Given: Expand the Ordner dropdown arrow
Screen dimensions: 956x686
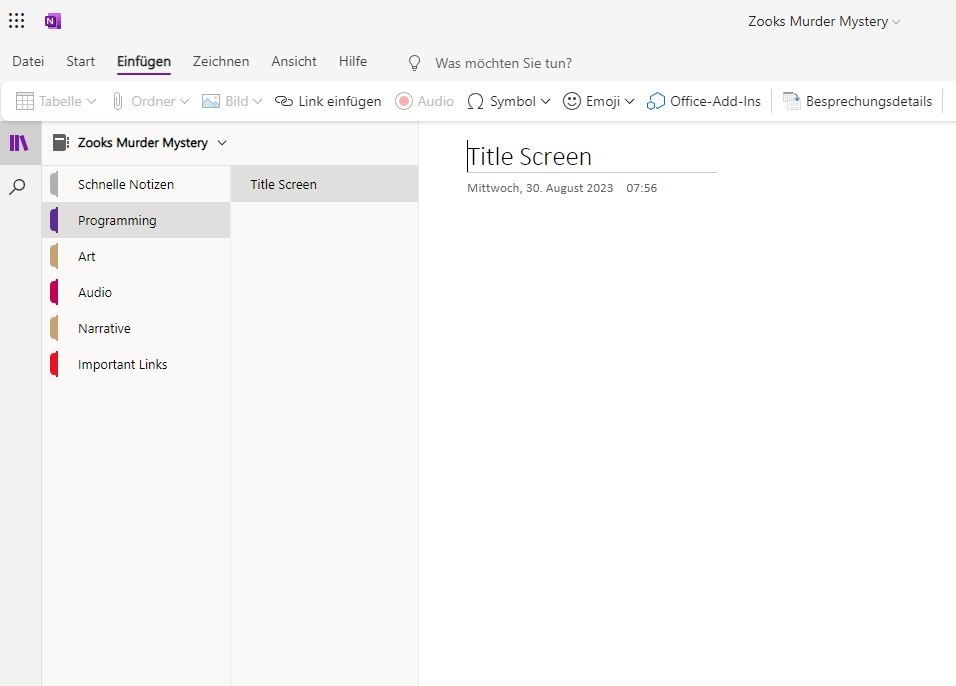Looking at the screenshot, I should [184, 101].
